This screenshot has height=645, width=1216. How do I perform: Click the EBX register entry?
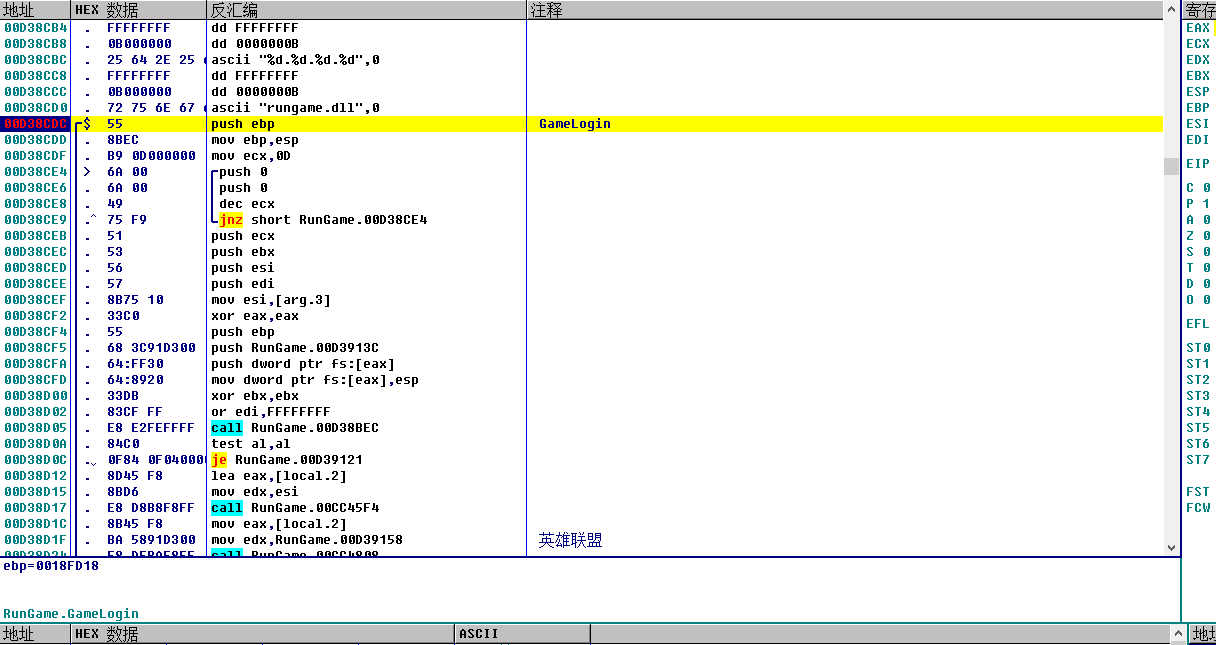(1198, 76)
